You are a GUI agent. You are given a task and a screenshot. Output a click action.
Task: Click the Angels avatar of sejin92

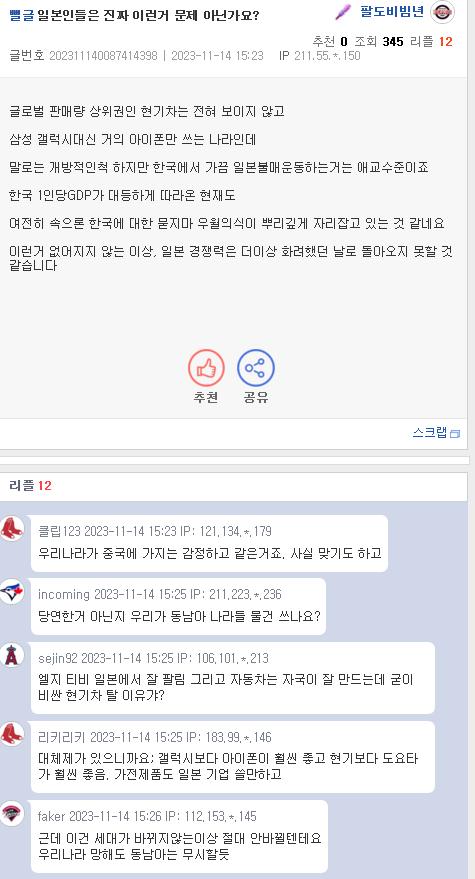pyautogui.click(x=12, y=655)
